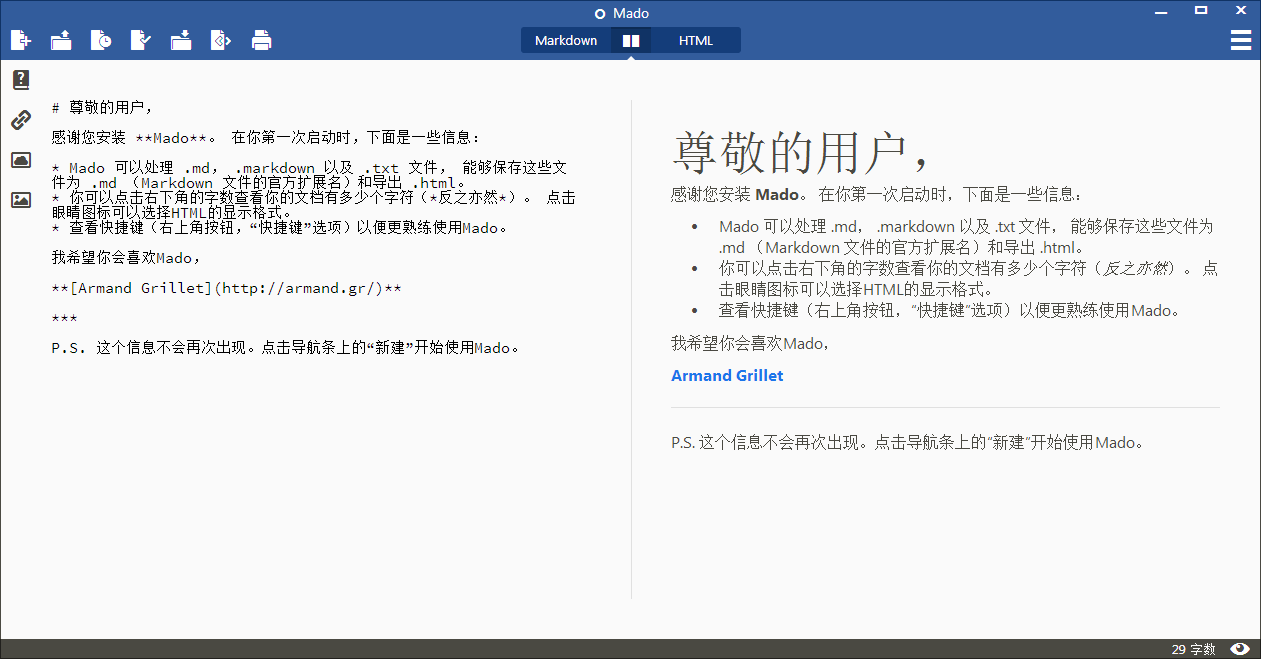Switch to the HTML tab
Image resolution: width=1261 pixels, height=659 pixels.
[696, 41]
